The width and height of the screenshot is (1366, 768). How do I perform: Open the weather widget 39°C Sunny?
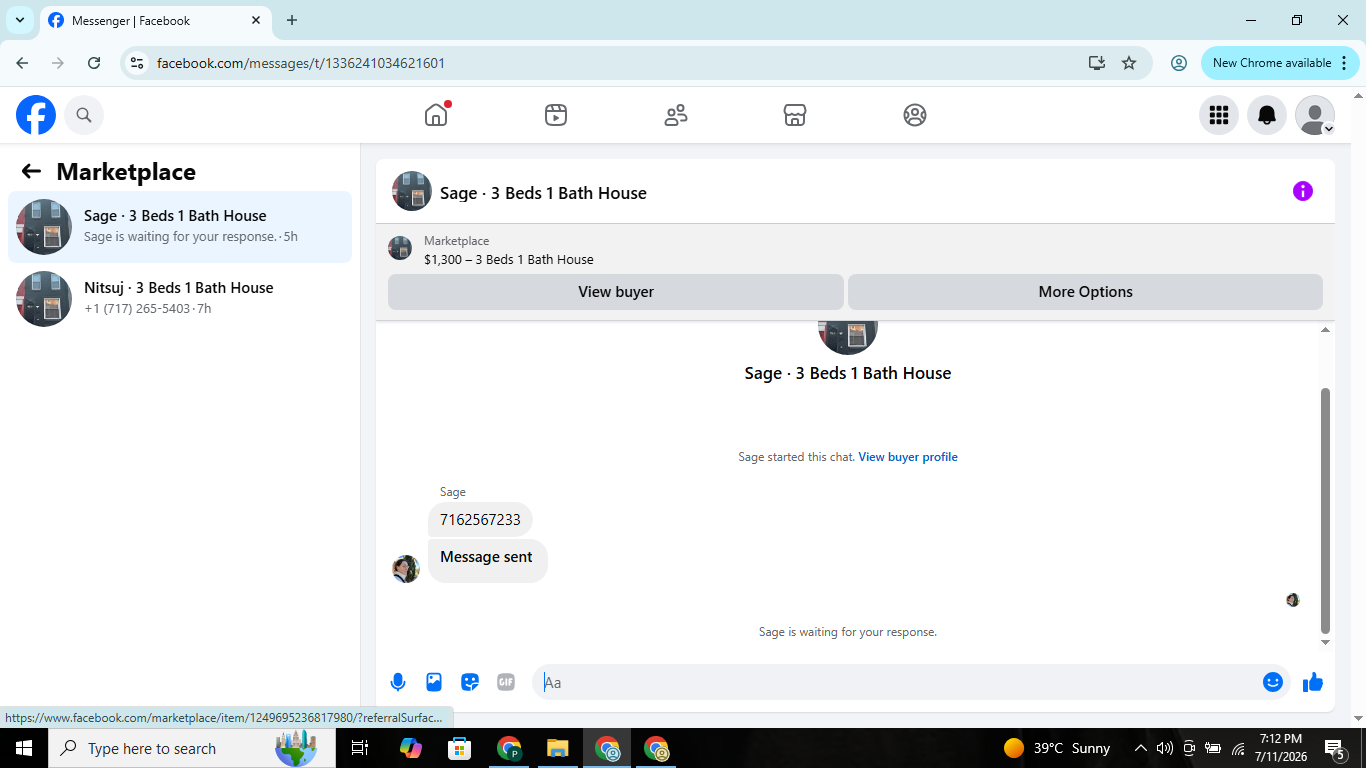[x=1057, y=748]
